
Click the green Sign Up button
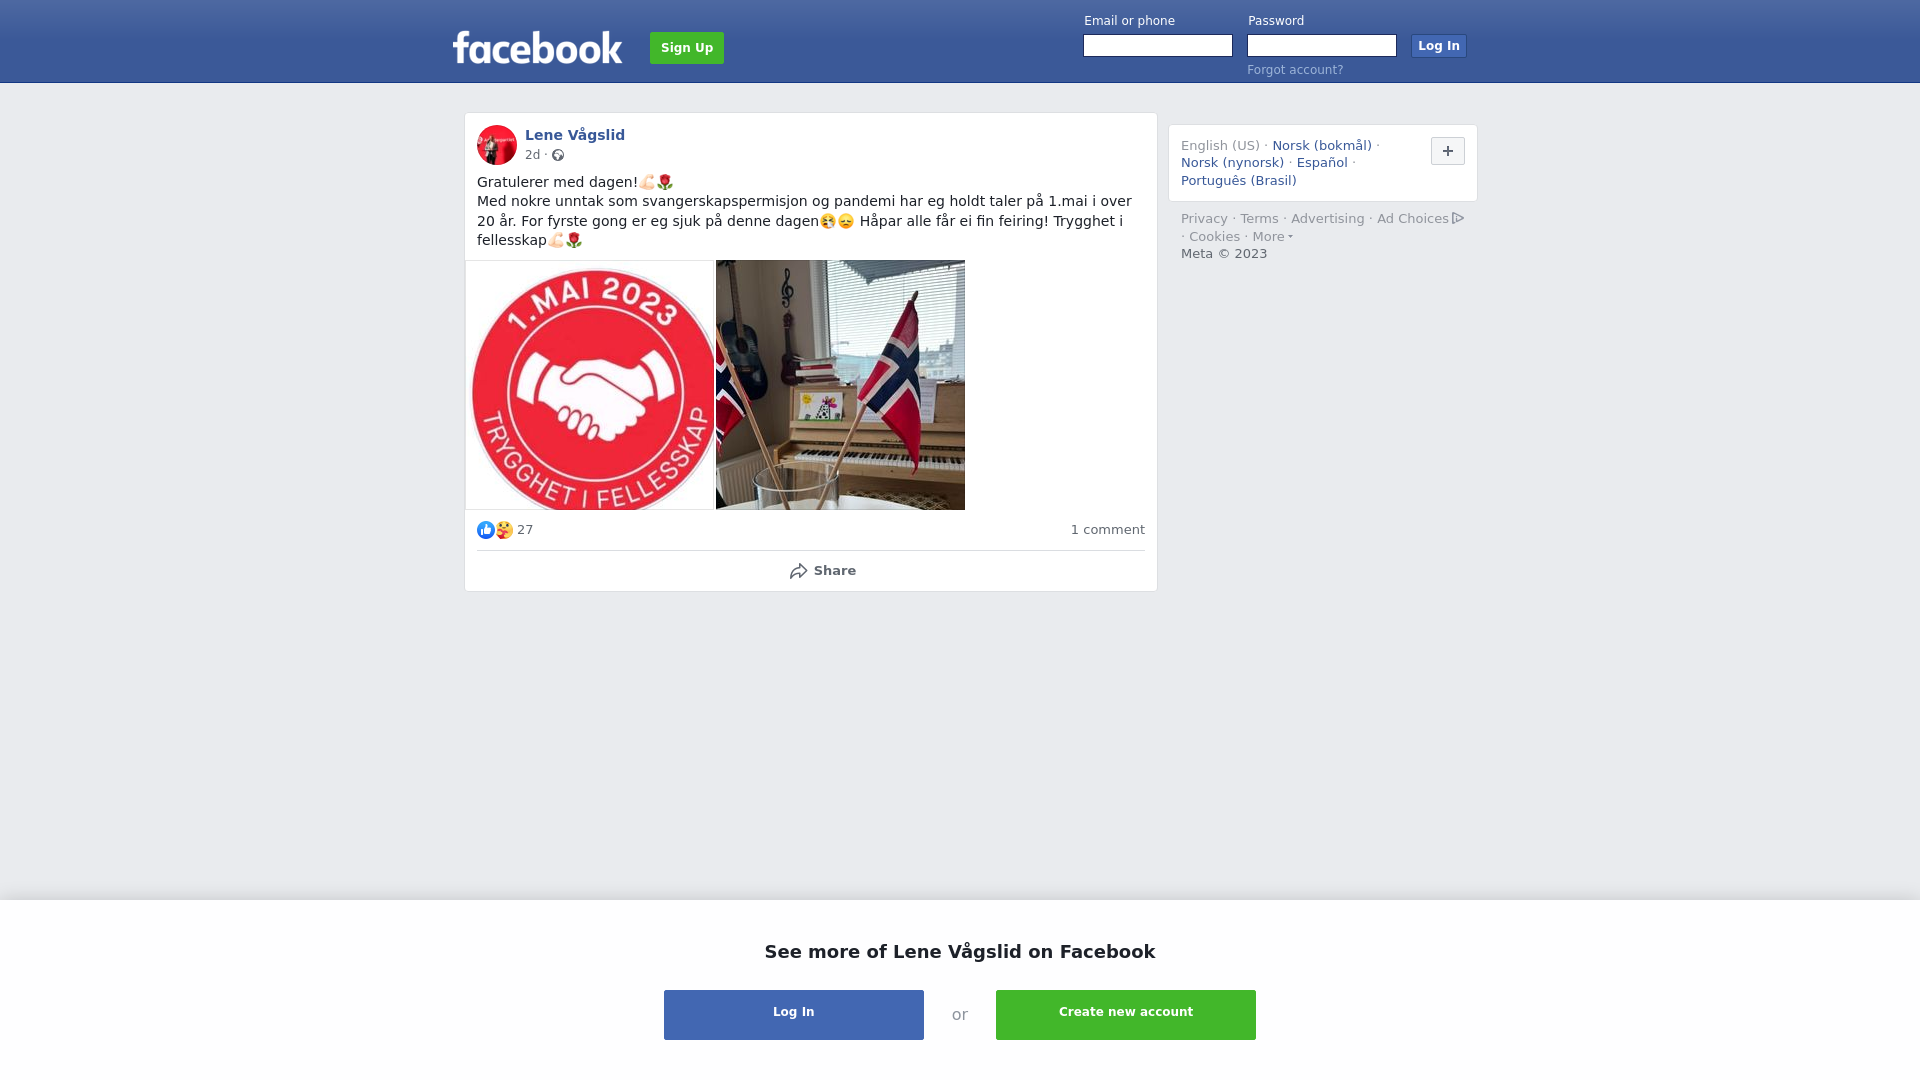(x=687, y=48)
